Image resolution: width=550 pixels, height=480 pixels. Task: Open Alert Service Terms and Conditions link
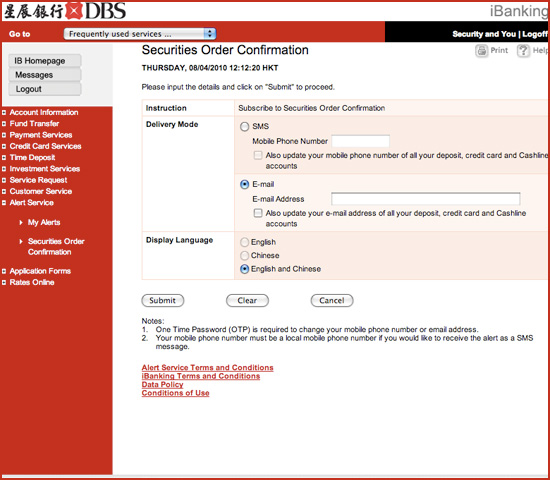207,367
